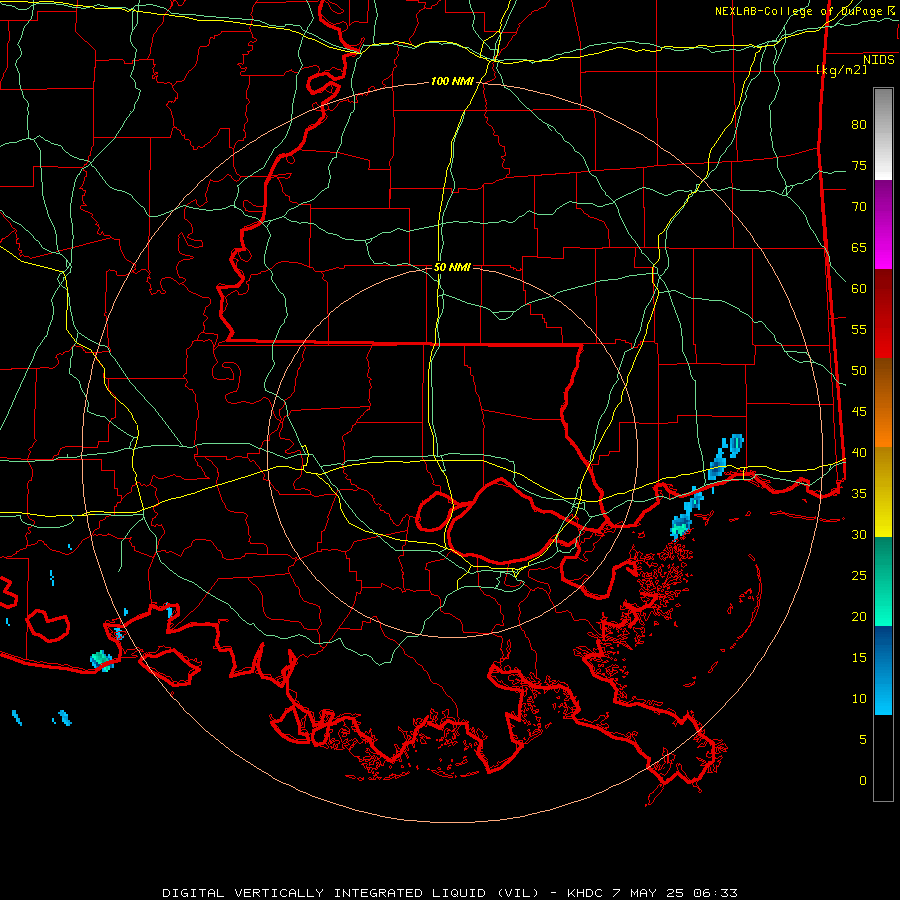Image resolution: width=900 pixels, height=900 pixels.
Task: Click the 50 value on the colorbar scale
Action: pos(859,371)
